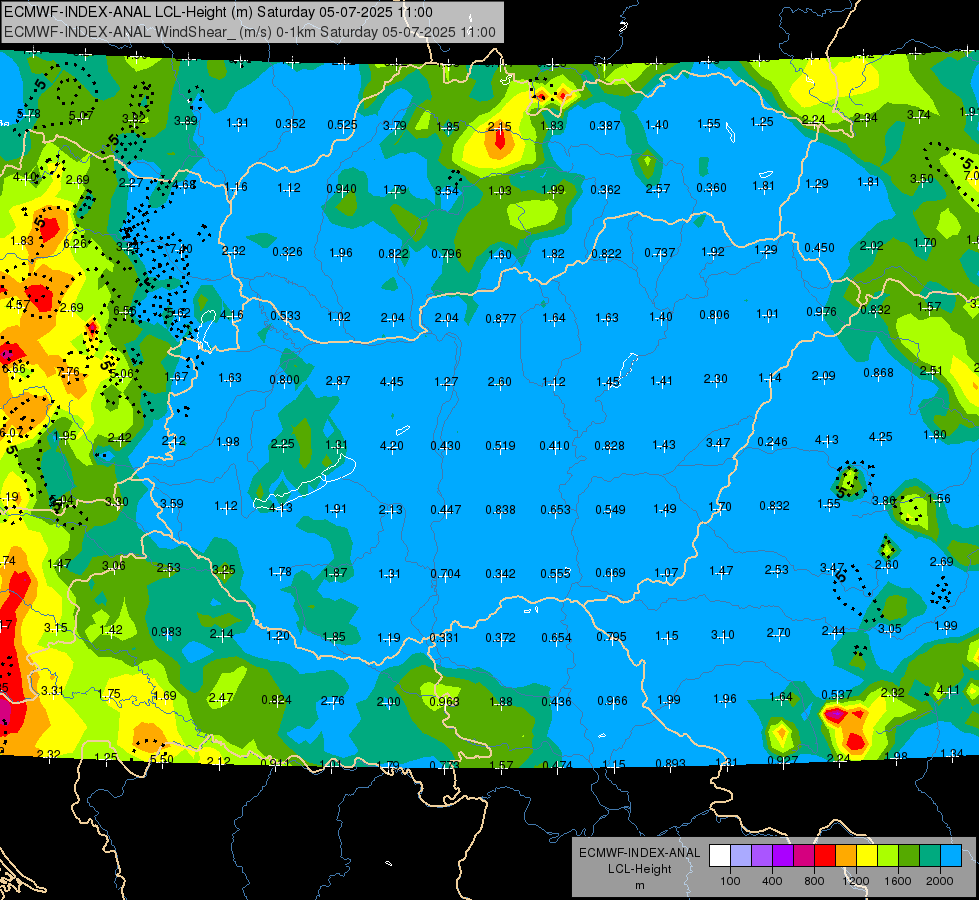Click the magenta swatch in the legend
This screenshot has width=979, height=900.
804,855
